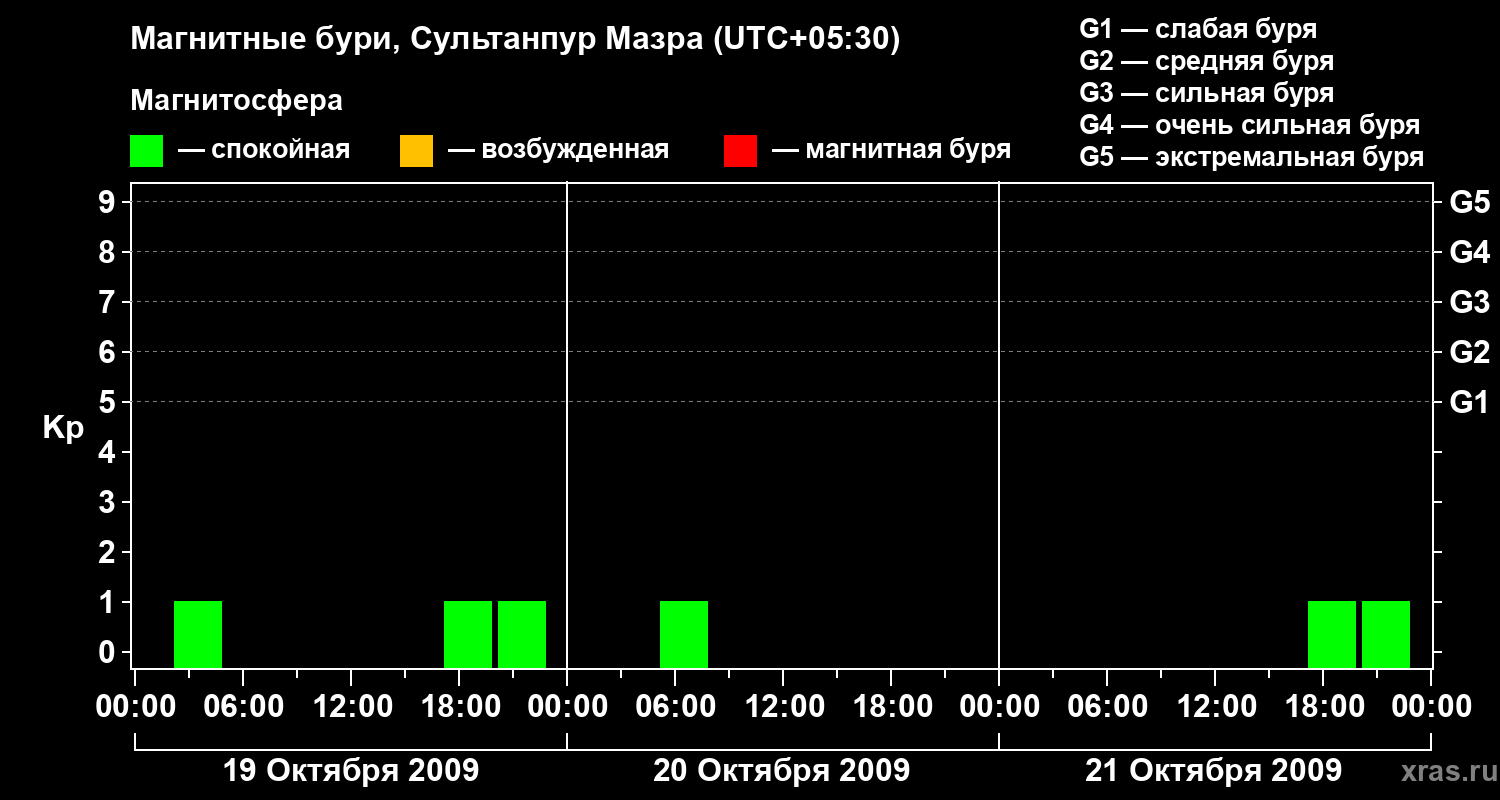
Task: Click legend line «G2 — средняя буря»
Action: point(1207,61)
